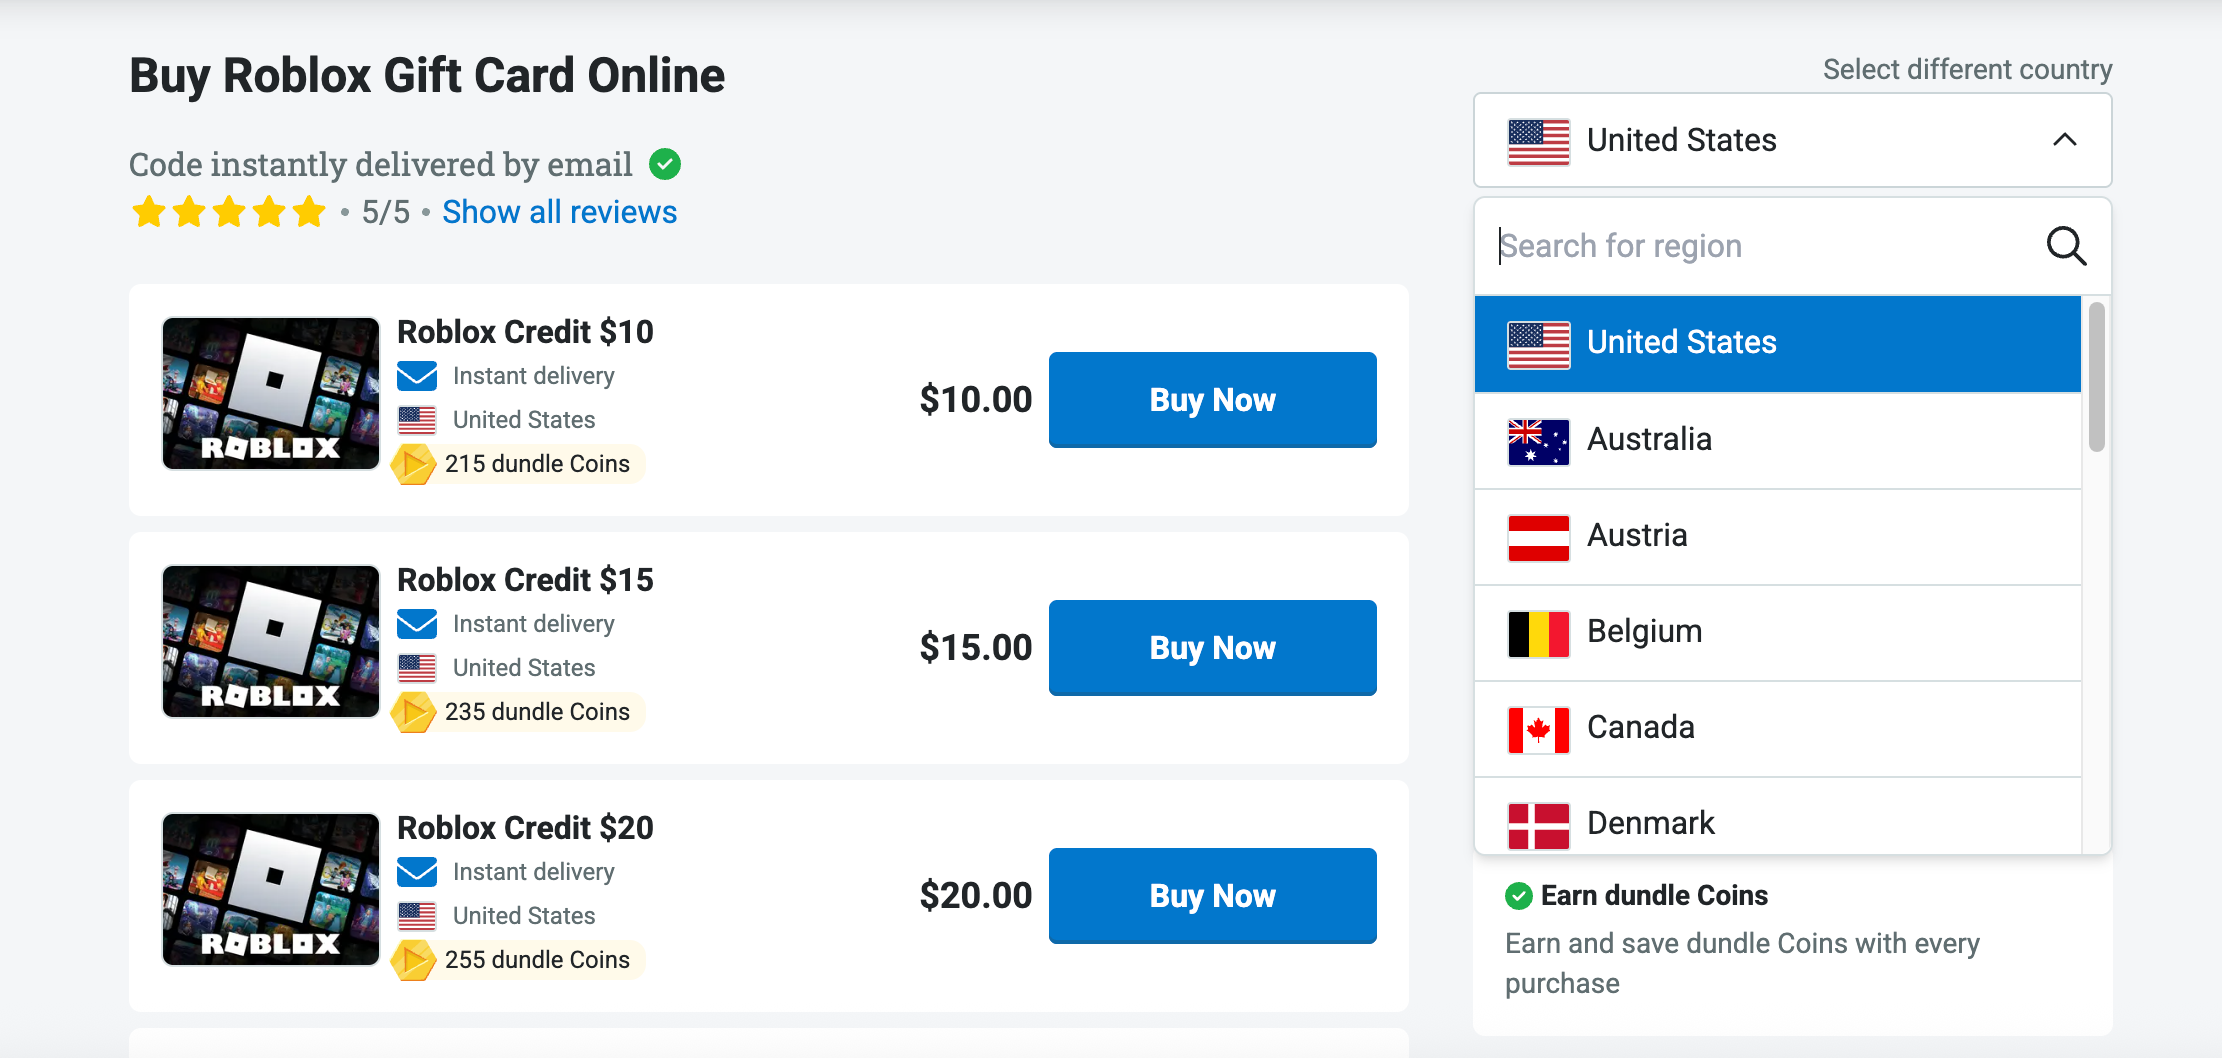
Task: Buy the Roblox Credit $10 card now
Action: click(x=1212, y=400)
